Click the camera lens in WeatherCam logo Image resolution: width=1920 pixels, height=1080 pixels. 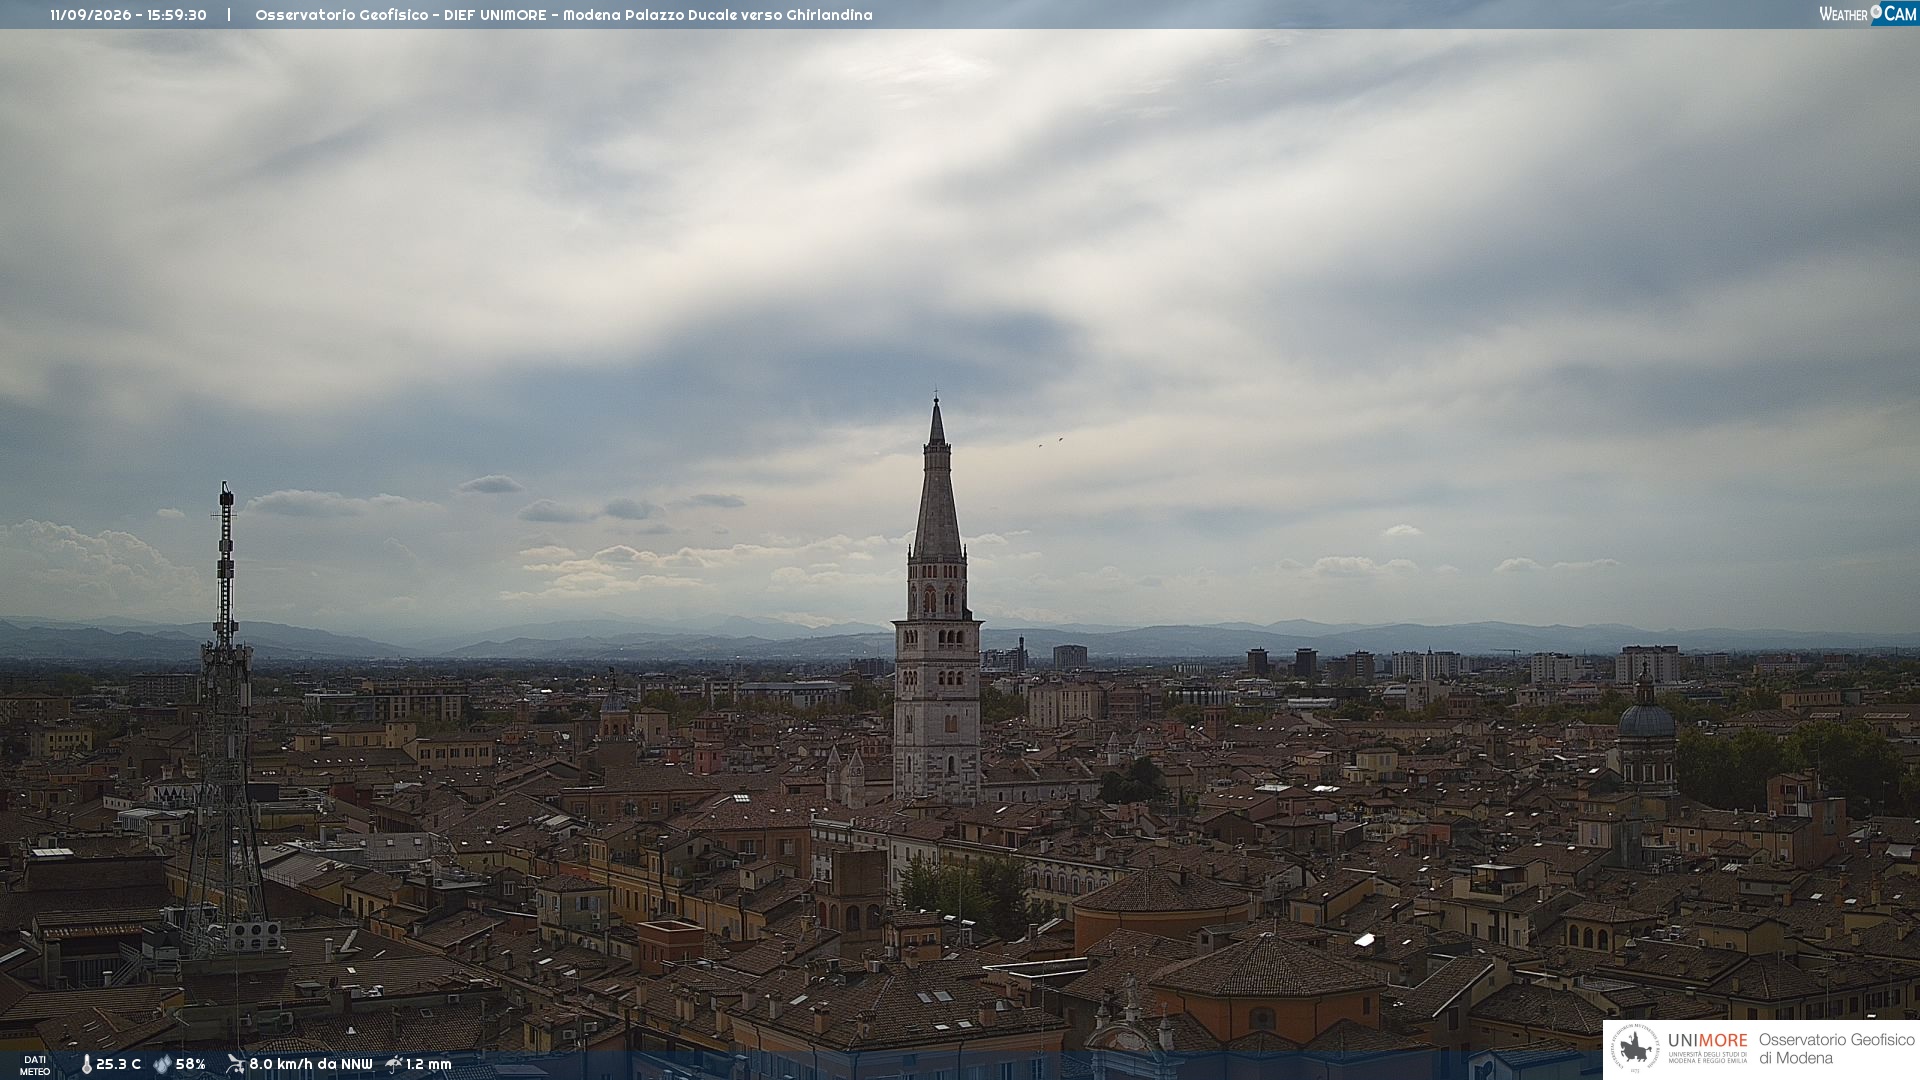click(x=1876, y=12)
